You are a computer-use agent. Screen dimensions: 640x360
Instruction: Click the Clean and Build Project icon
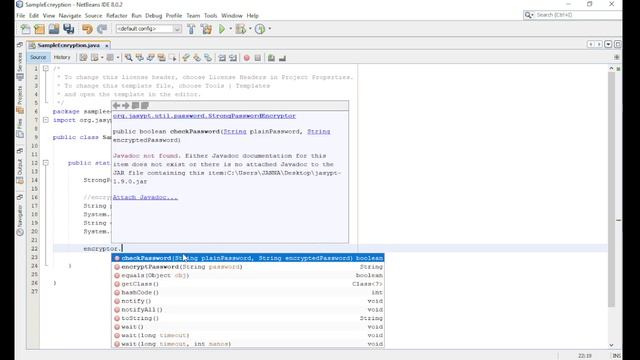click(x=206, y=29)
